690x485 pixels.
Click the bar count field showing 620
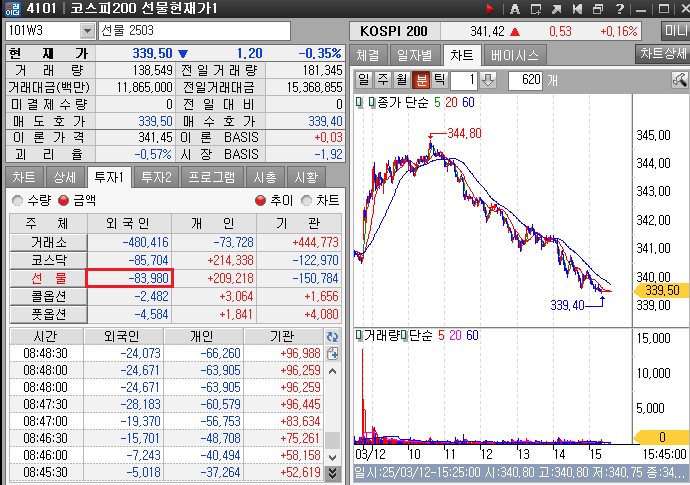(x=525, y=80)
